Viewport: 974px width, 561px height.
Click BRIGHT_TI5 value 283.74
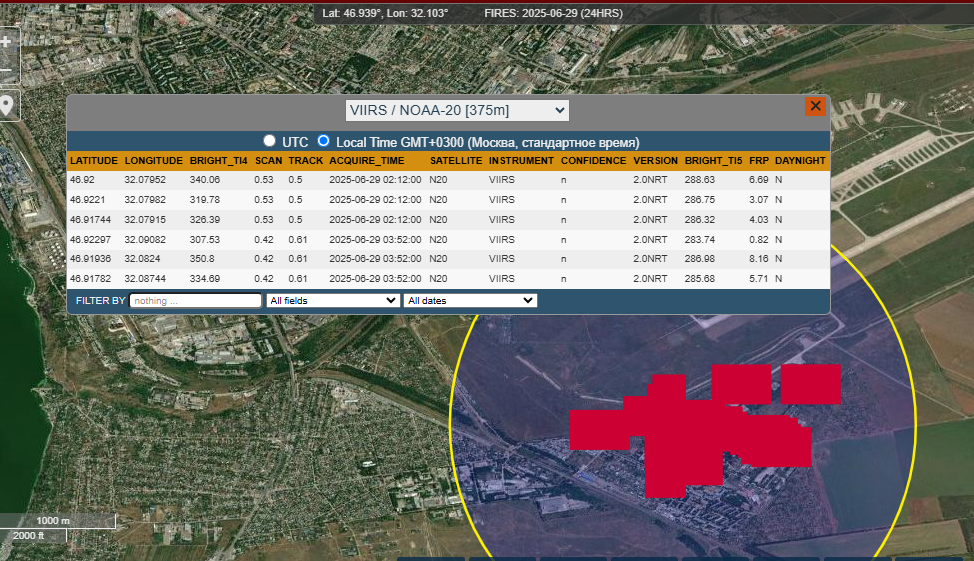[x=699, y=239]
